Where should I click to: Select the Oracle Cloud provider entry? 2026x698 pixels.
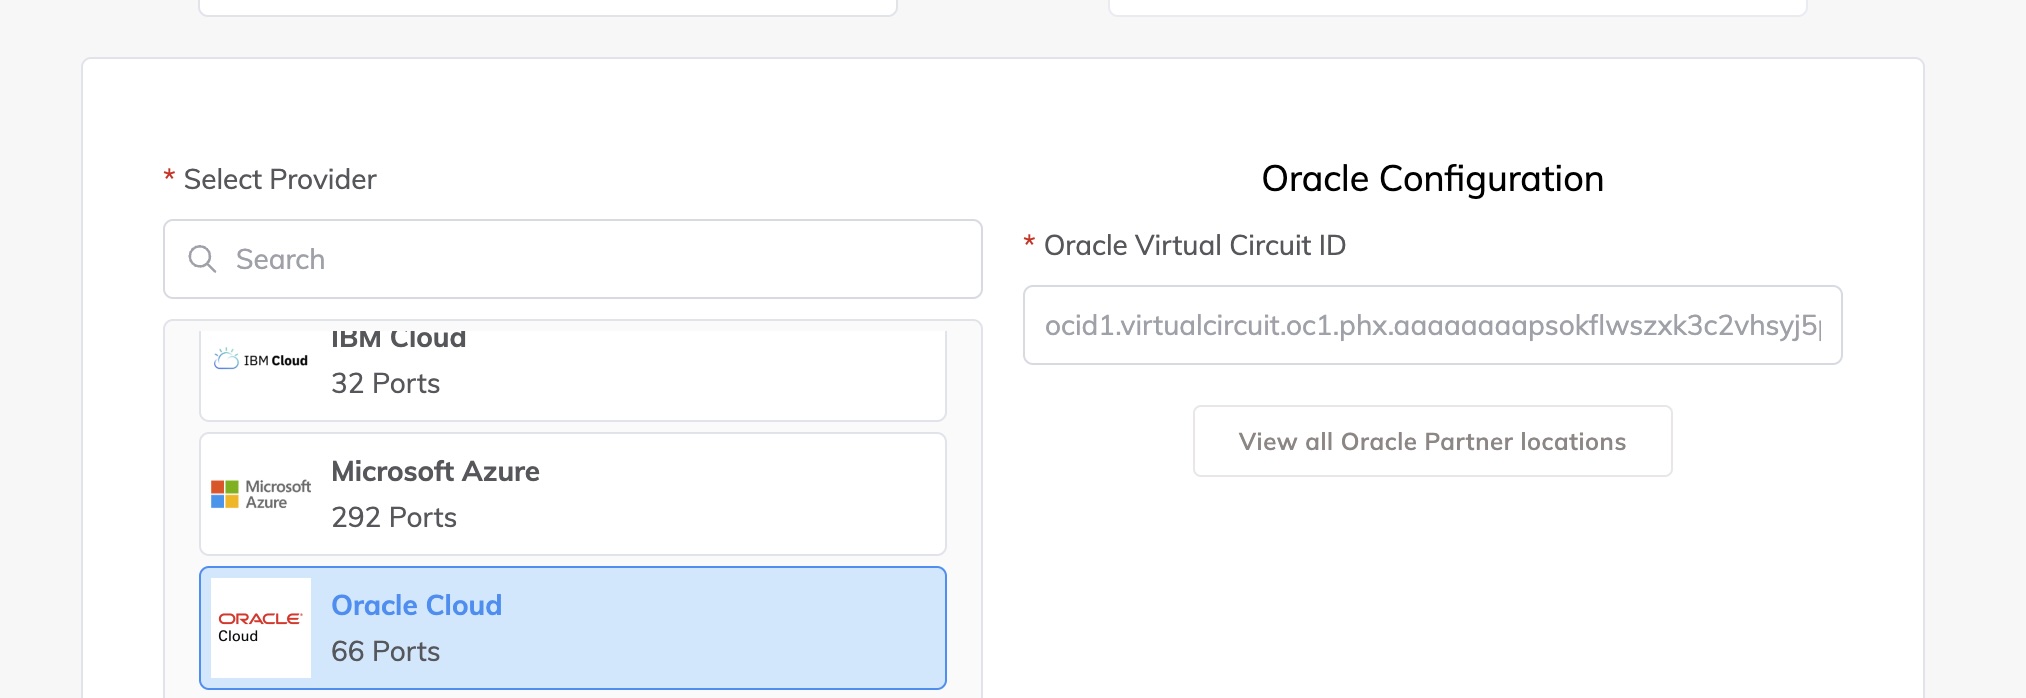point(572,627)
